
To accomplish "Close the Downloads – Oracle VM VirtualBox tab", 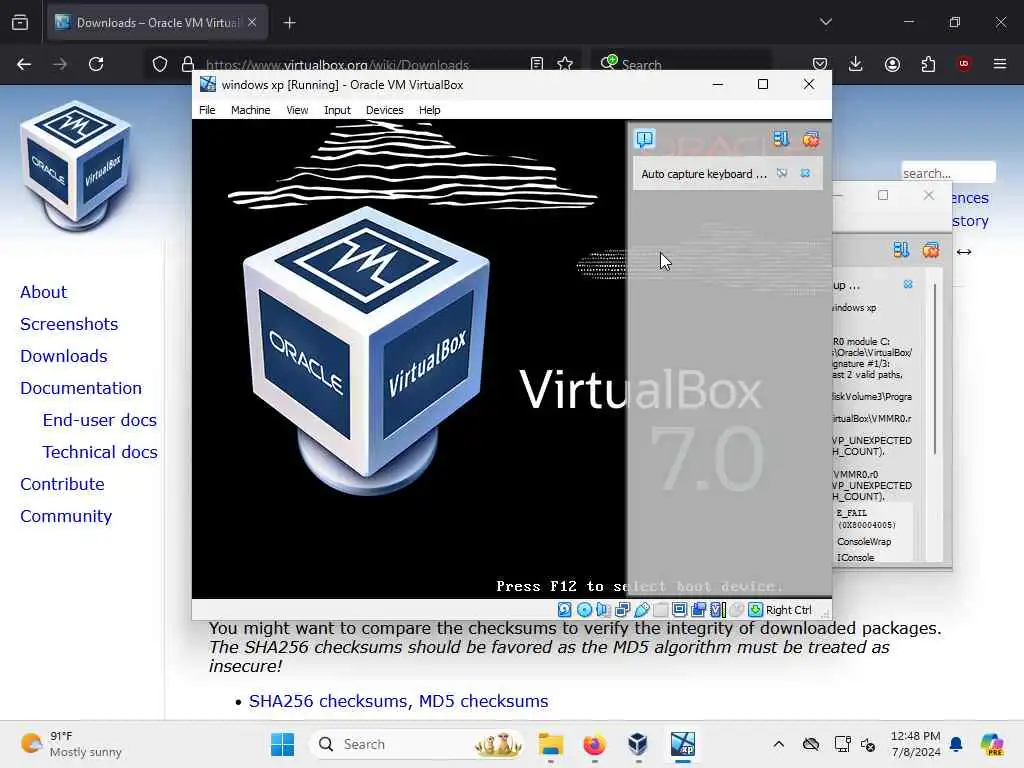I will 252,23.
